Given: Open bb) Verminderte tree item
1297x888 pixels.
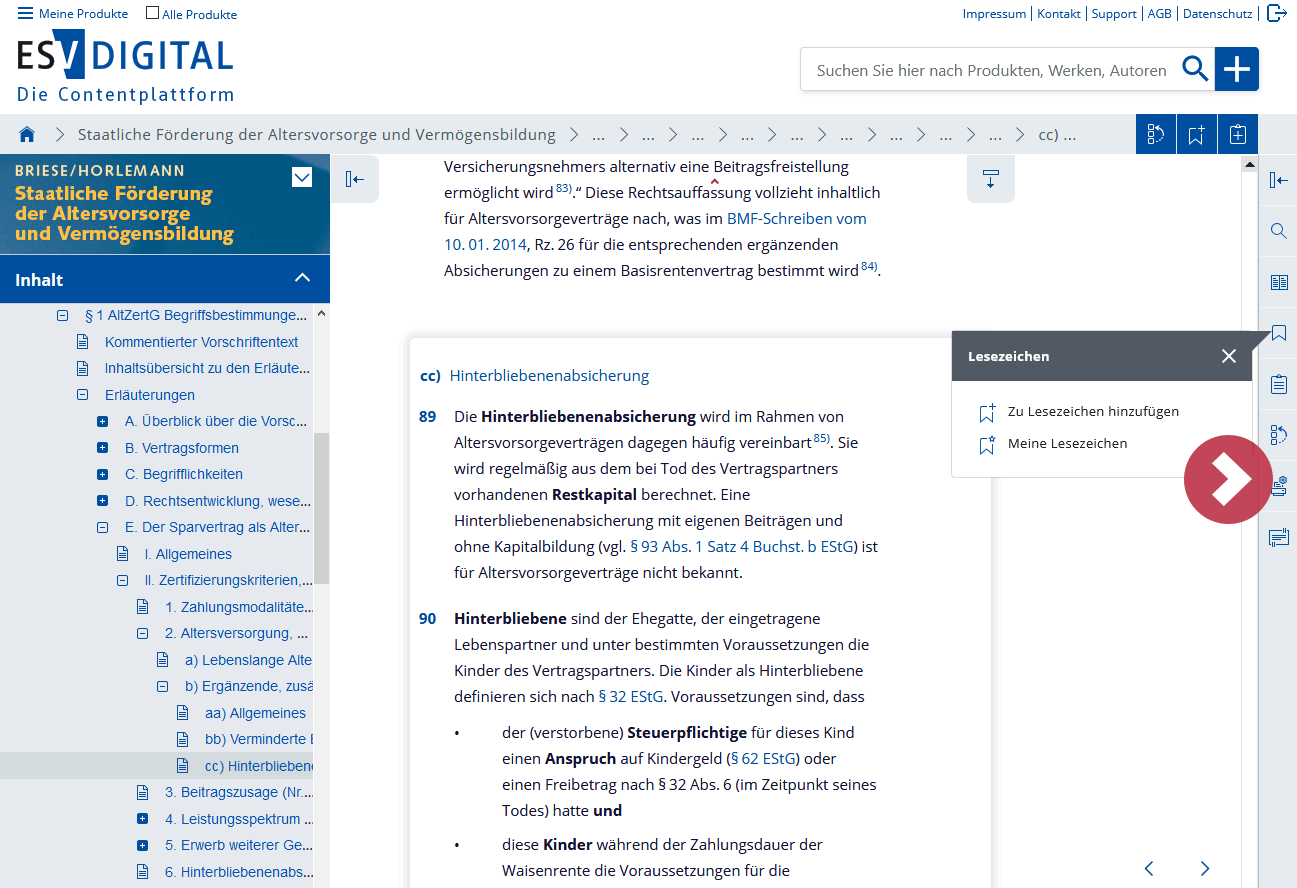Looking at the screenshot, I should tap(258, 739).
